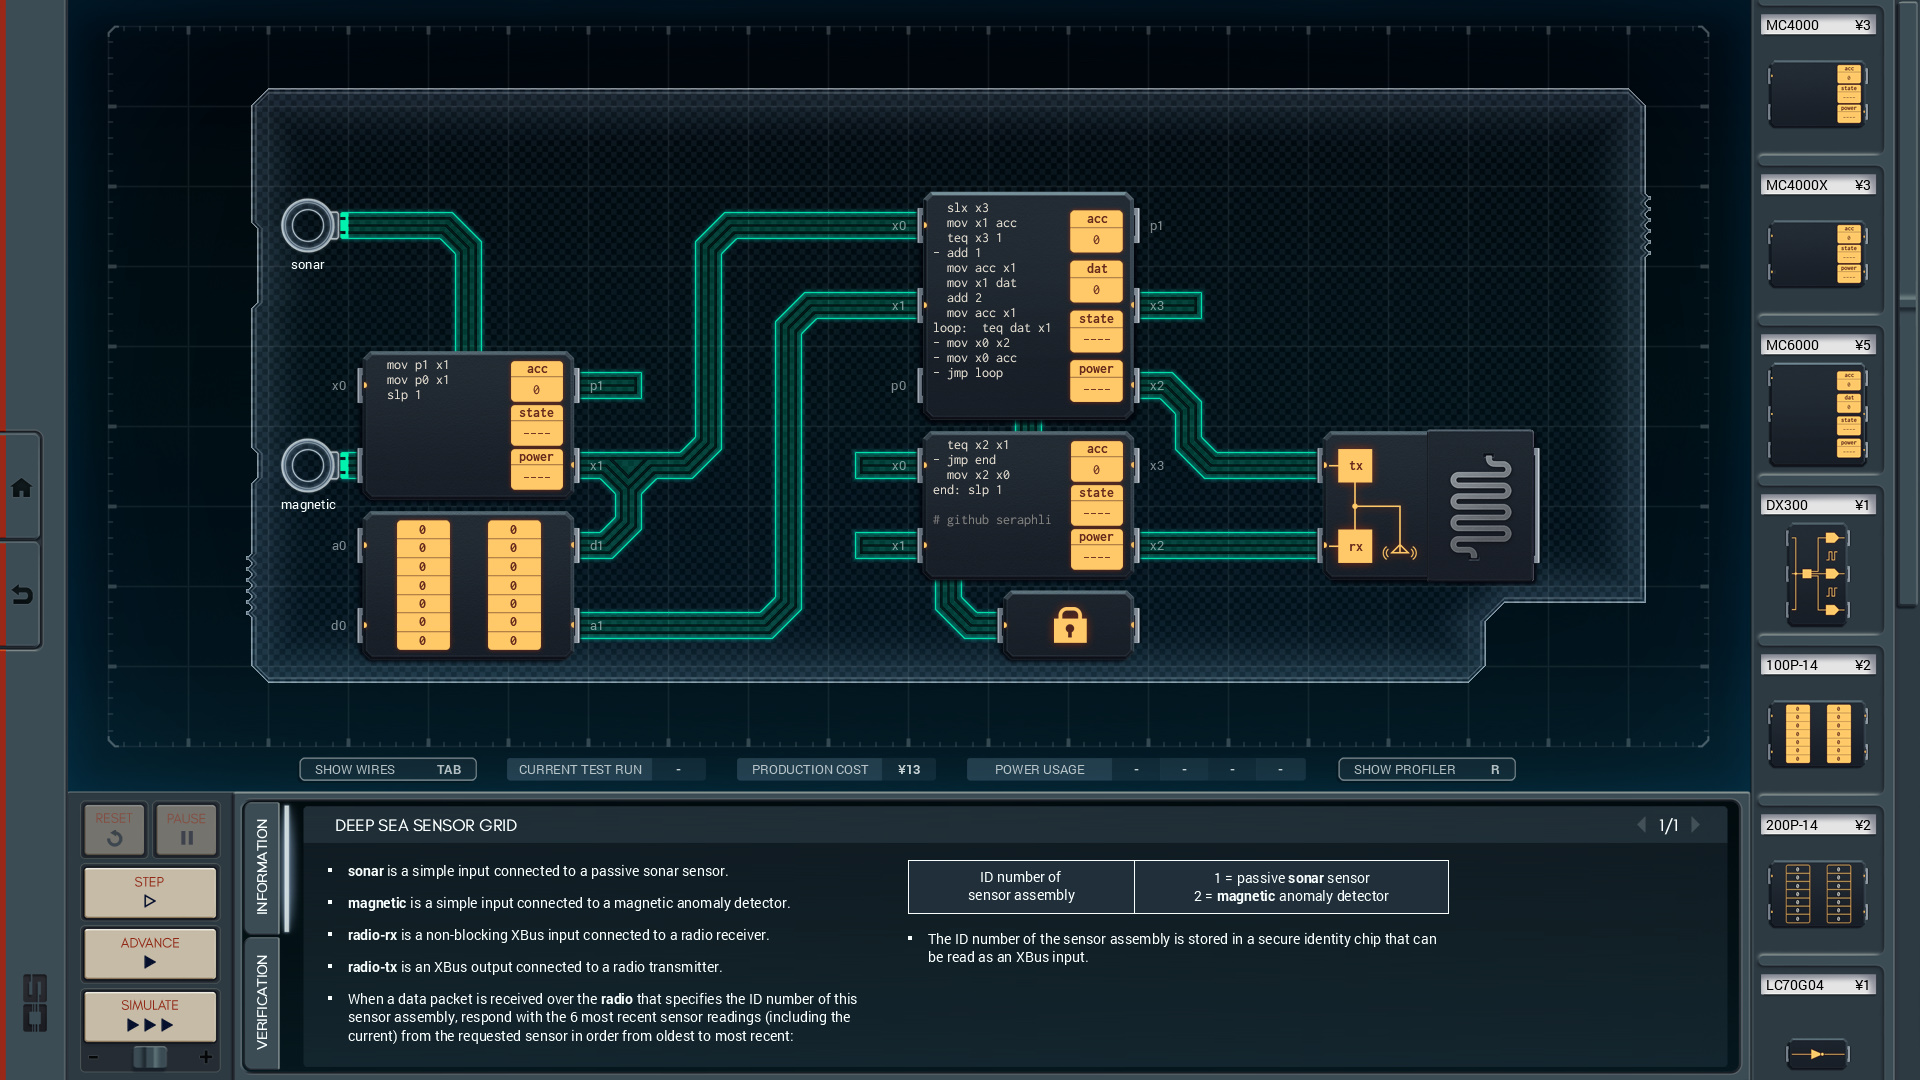
Task: Toggle Show Wires button
Action: click(x=388, y=769)
